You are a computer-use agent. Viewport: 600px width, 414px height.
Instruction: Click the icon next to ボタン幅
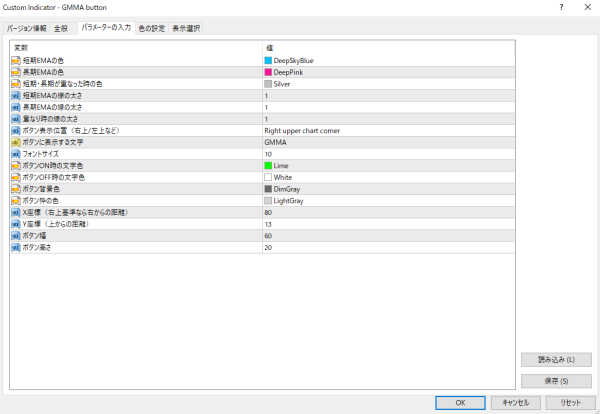click(x=16, y=235)
